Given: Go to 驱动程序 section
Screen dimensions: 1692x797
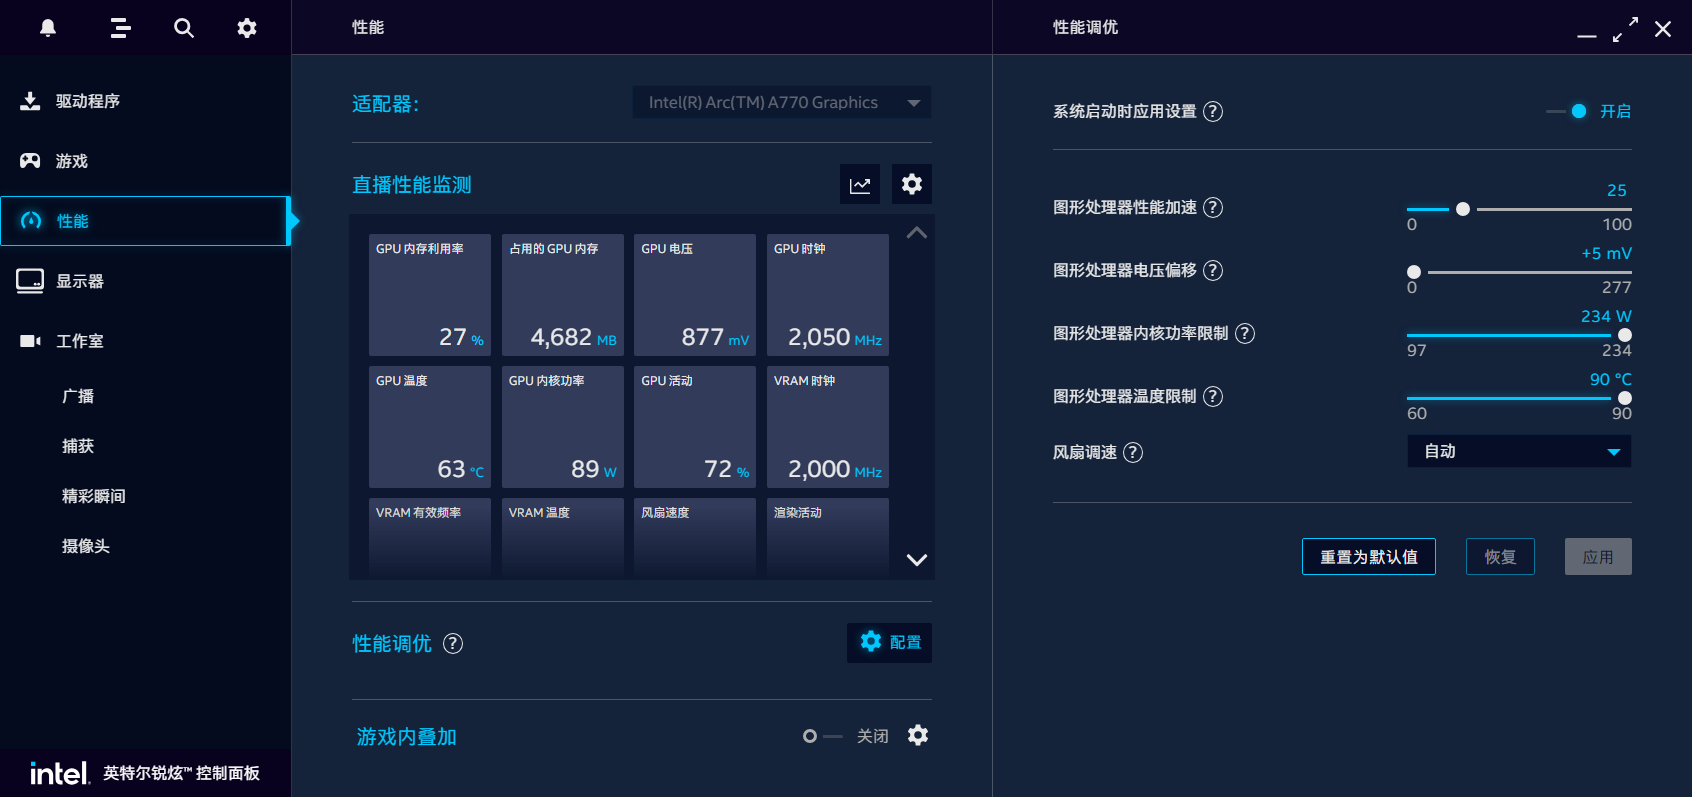Looking at the screenshot, I should point(145,101).
